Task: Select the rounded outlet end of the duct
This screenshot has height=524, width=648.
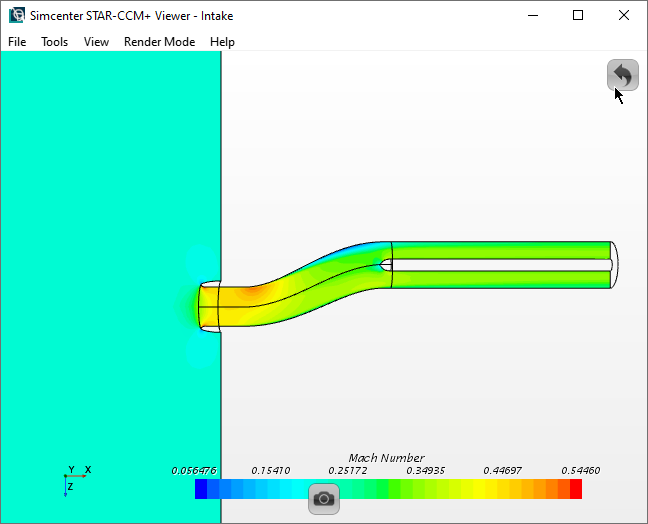Action: 616,266
